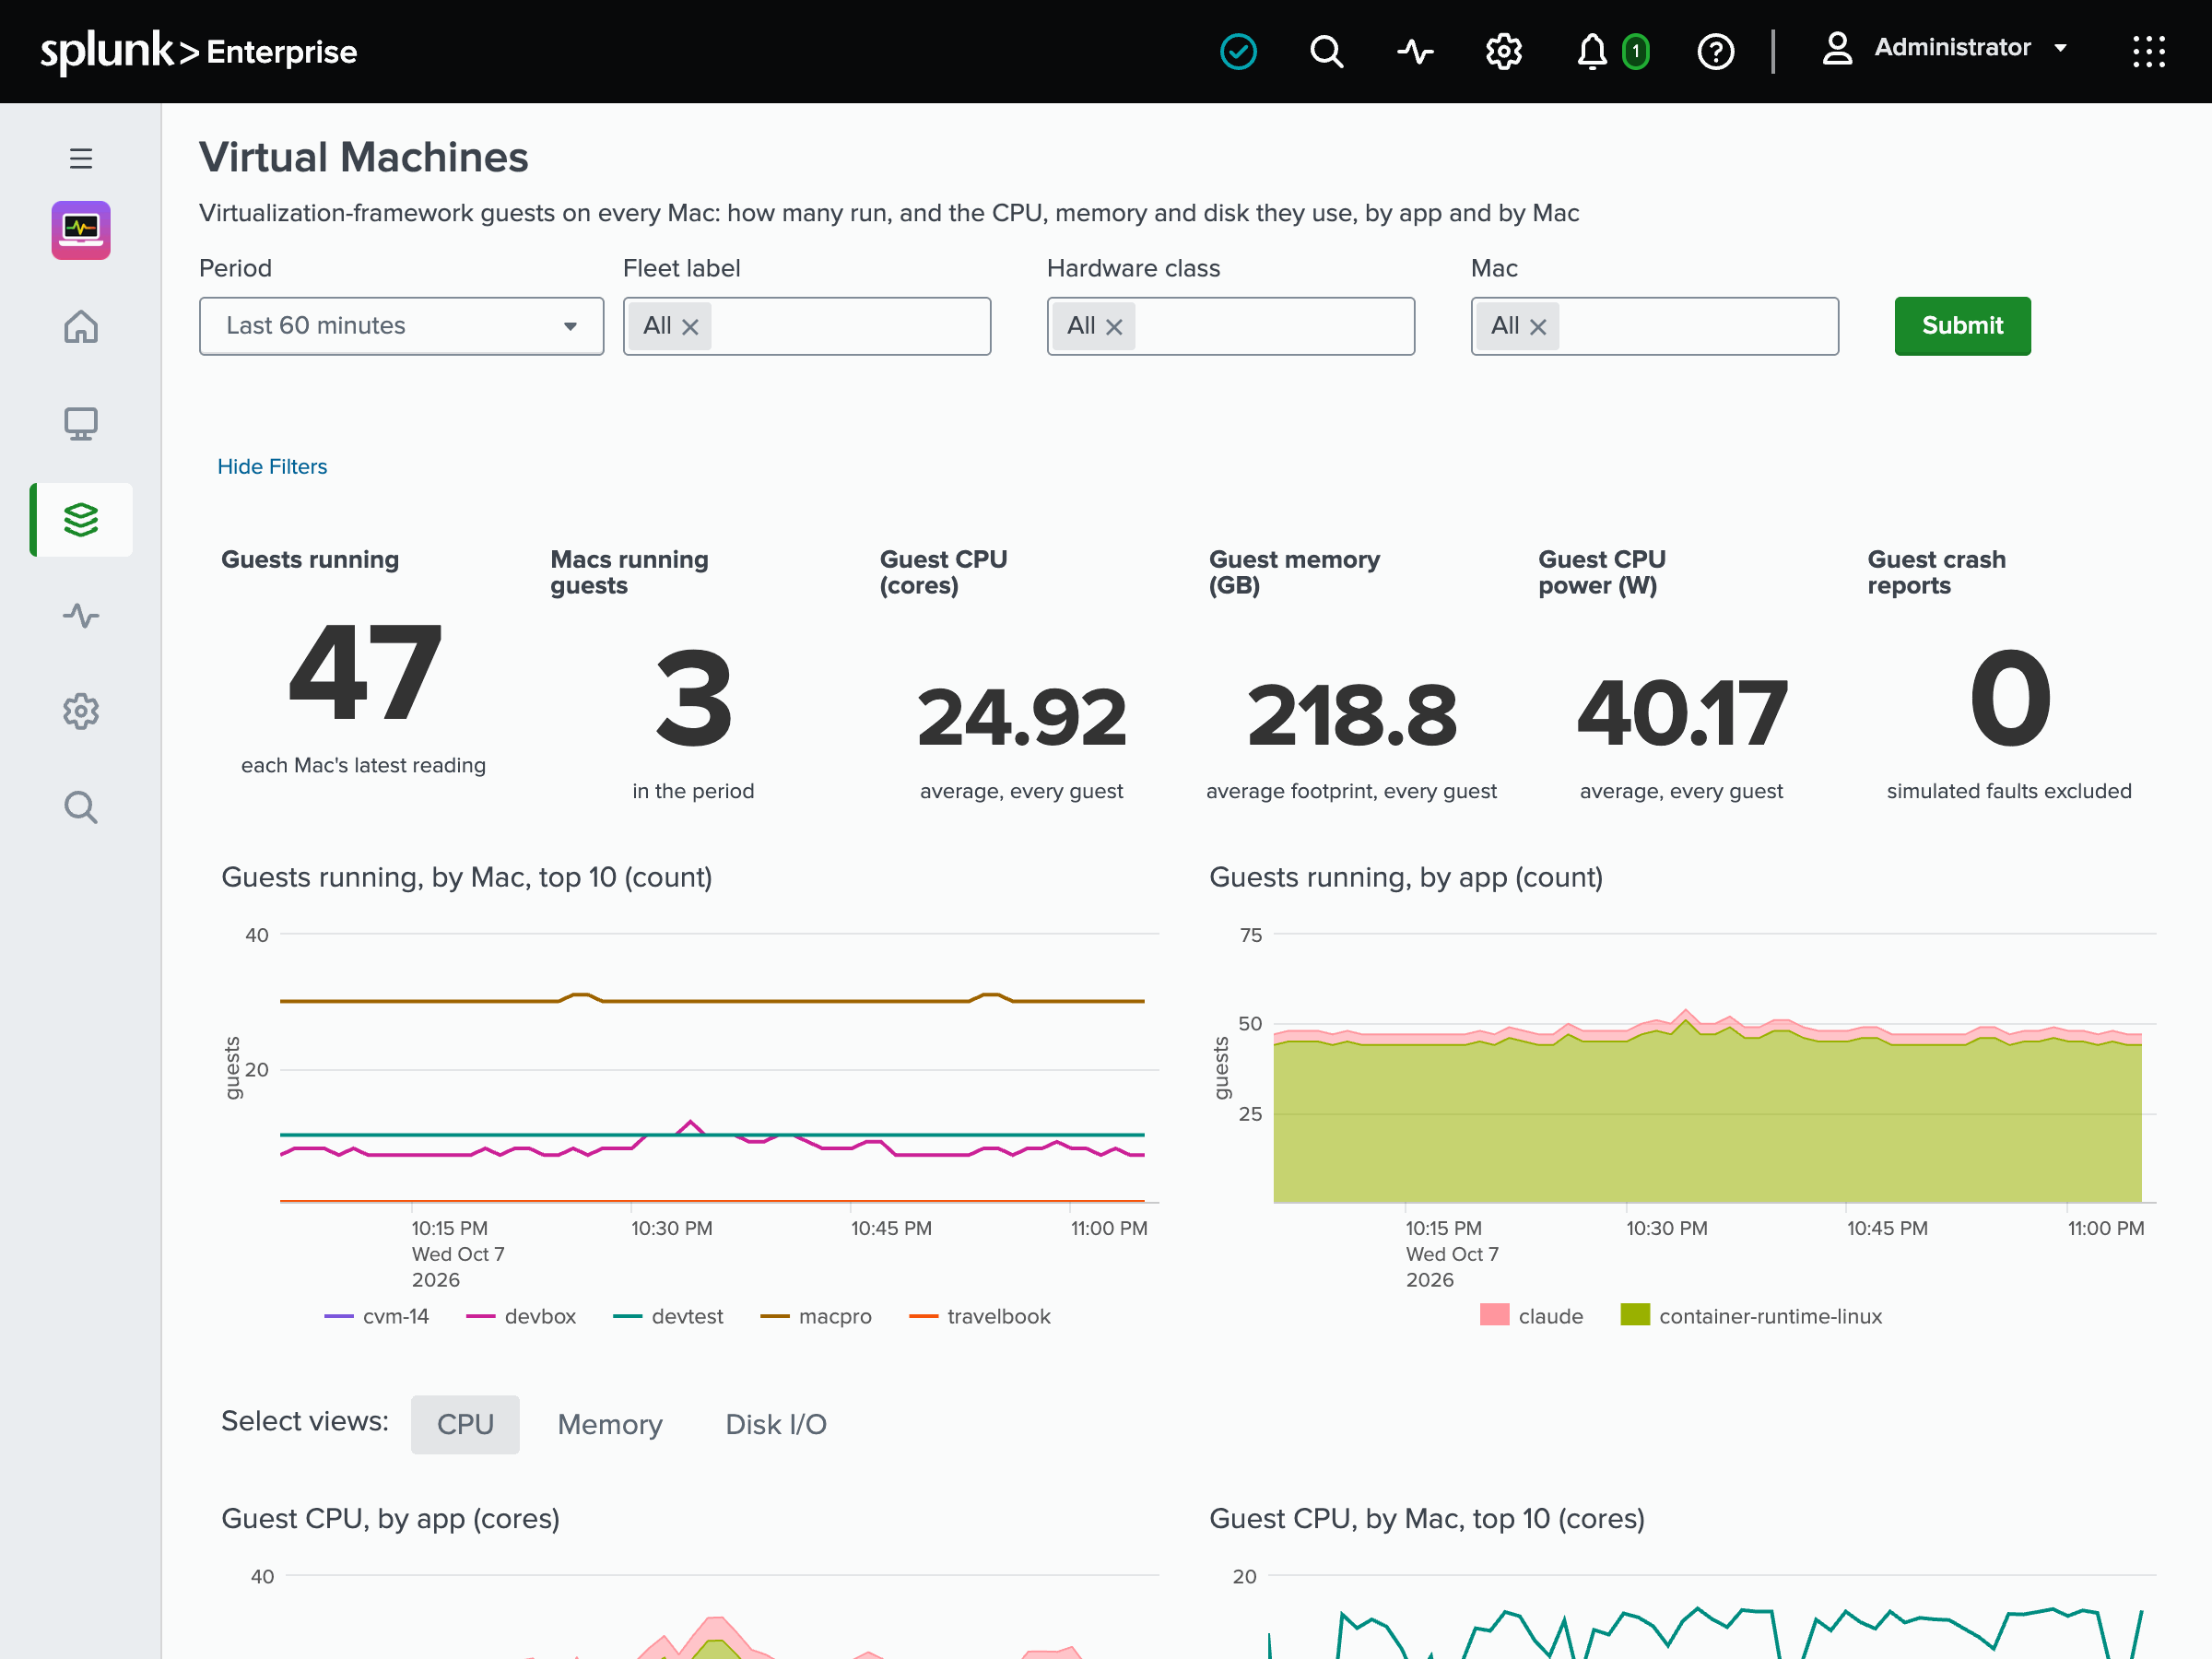The image size is (2212, 1659).
Task: Remove the All tag from Fleet label
Action: point(690,327)
